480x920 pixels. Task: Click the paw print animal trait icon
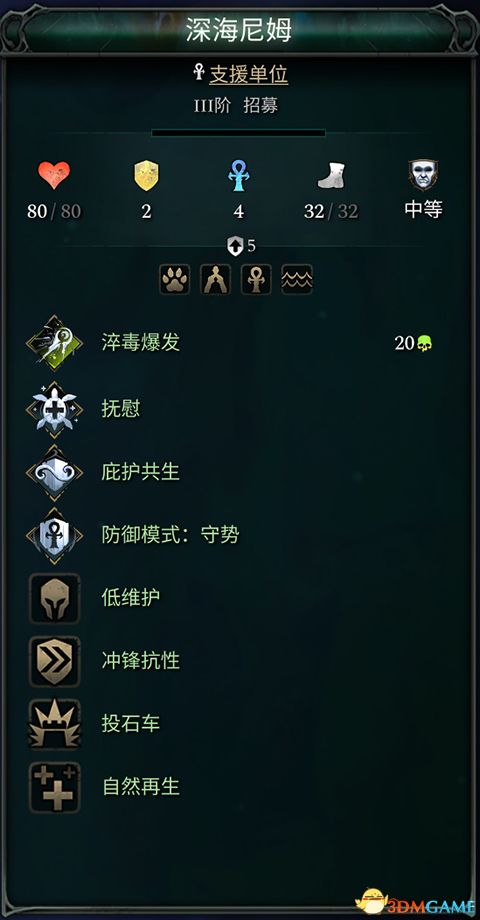coord(174,279)
